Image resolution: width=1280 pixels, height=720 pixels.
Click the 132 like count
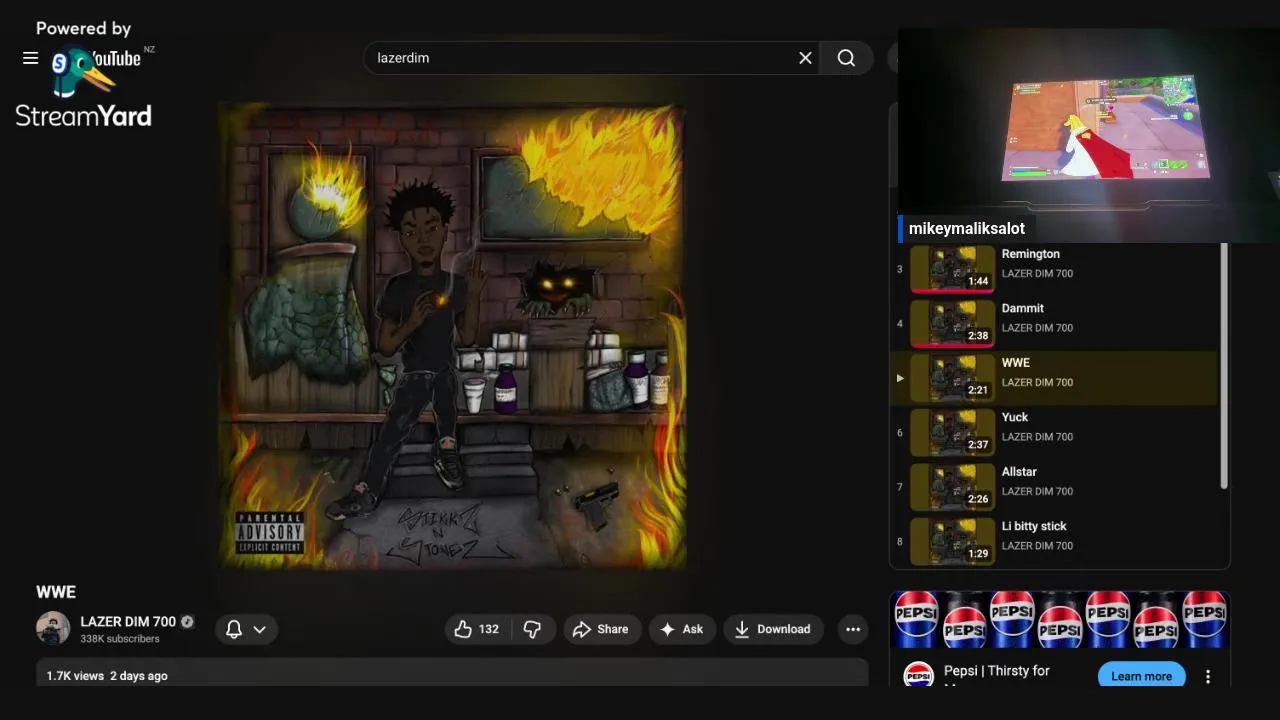488,629
